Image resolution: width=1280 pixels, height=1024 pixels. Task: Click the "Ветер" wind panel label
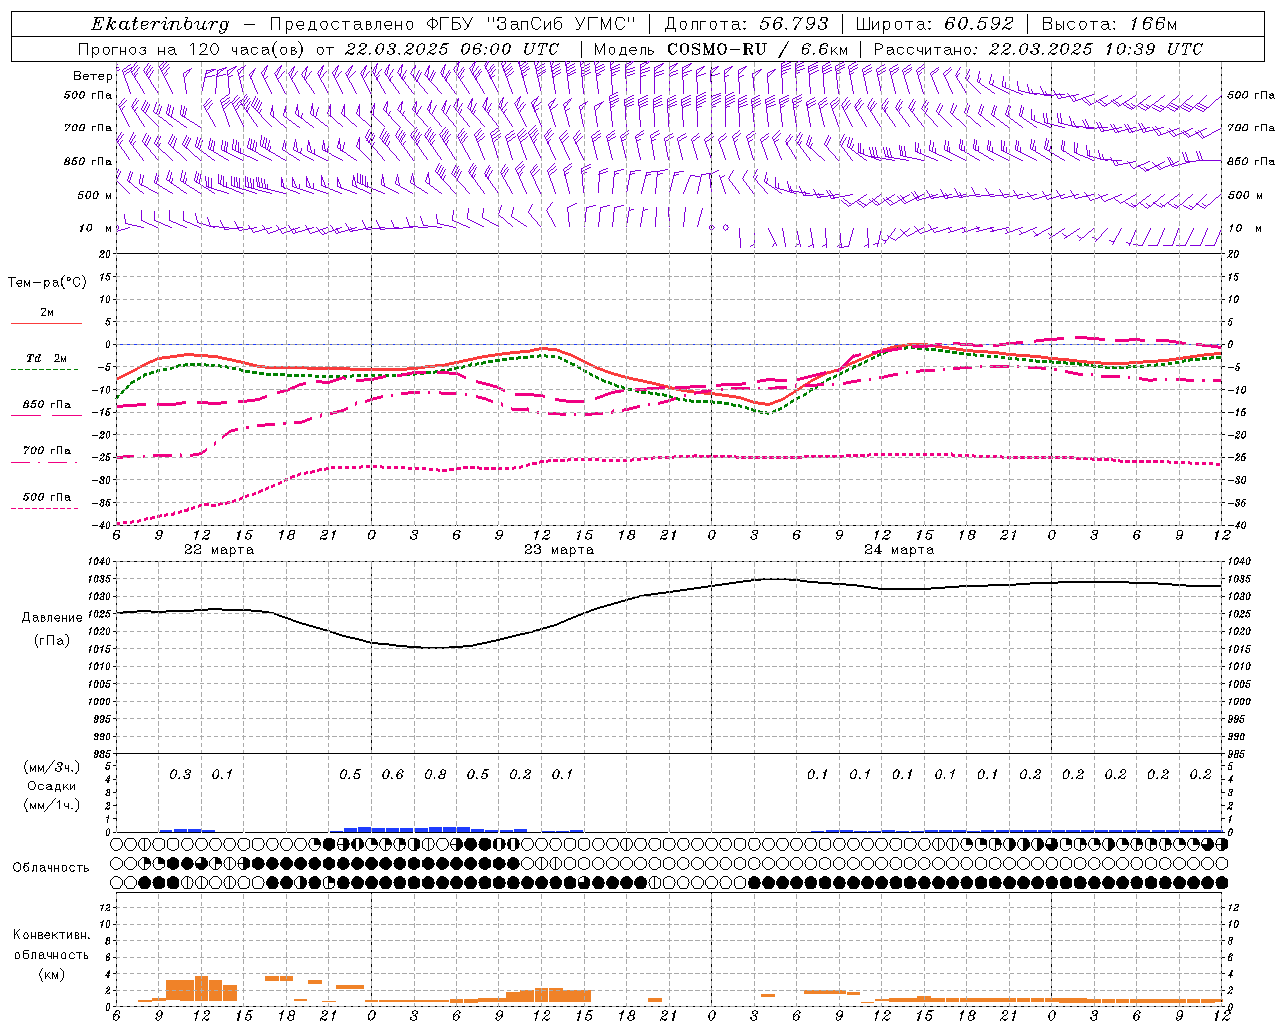(92, 76)
